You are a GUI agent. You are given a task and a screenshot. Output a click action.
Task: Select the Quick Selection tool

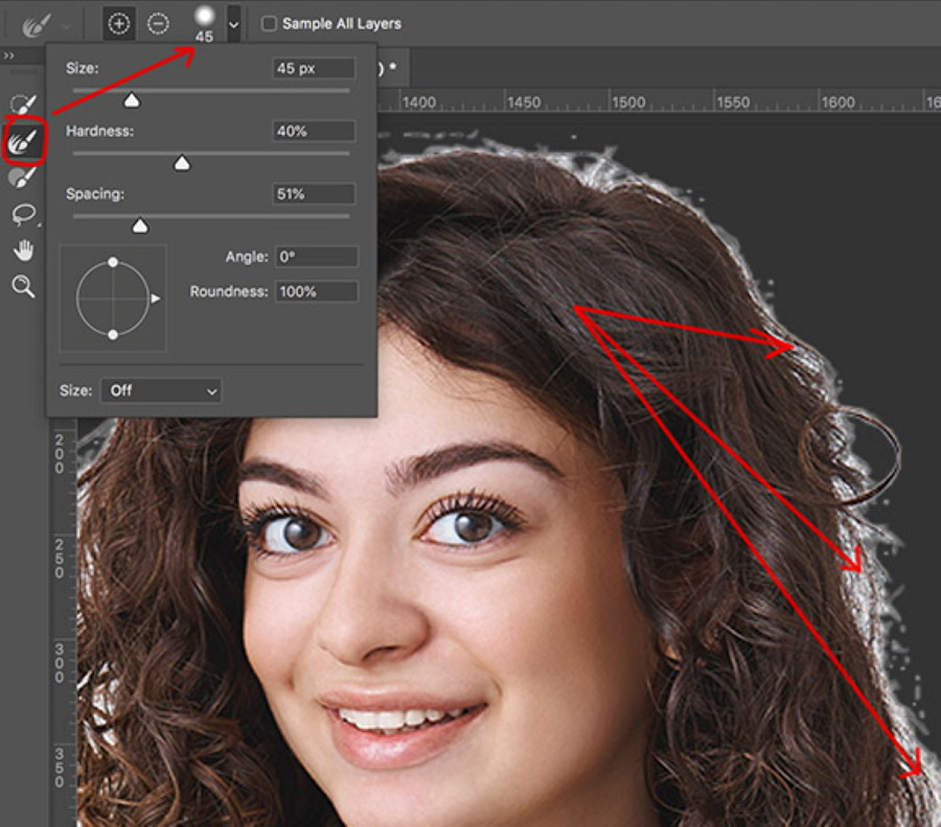point(24,104)
